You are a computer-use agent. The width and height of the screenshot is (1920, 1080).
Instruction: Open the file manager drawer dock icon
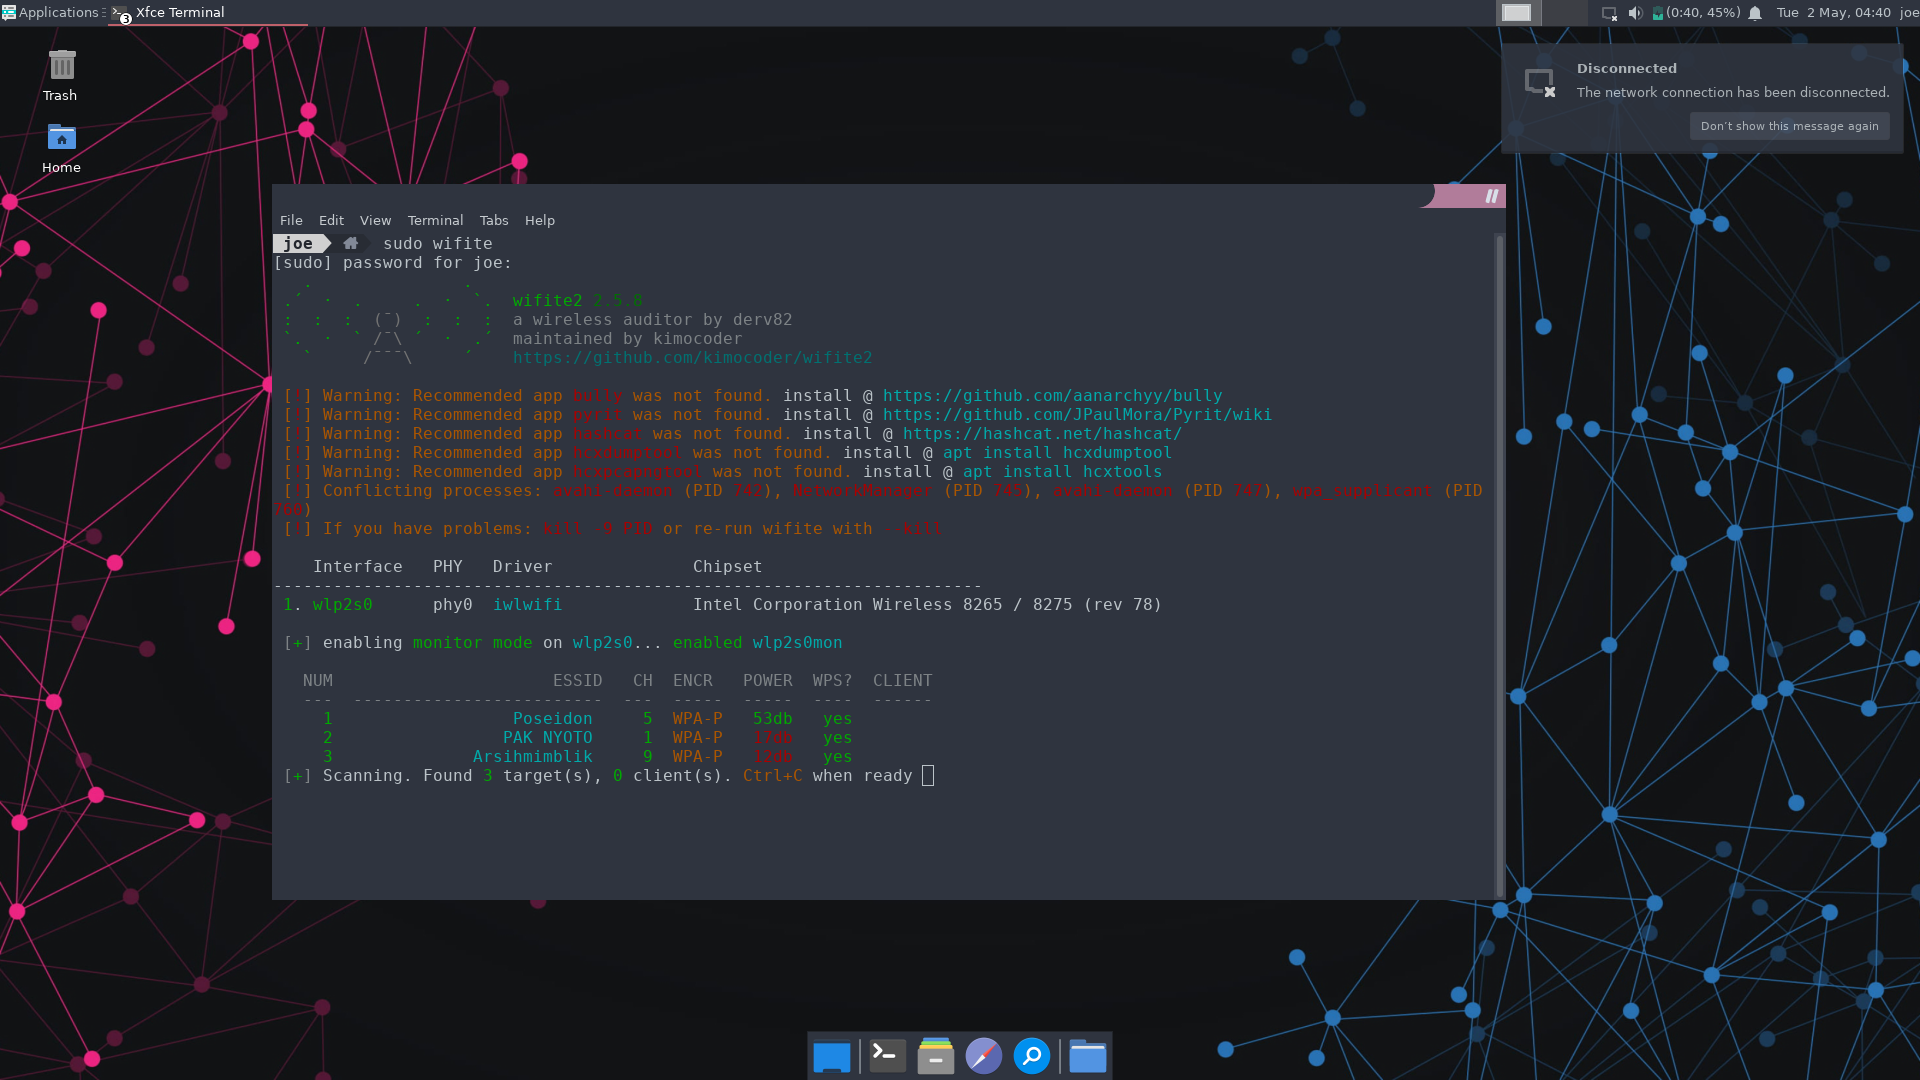coord(935,1056)
